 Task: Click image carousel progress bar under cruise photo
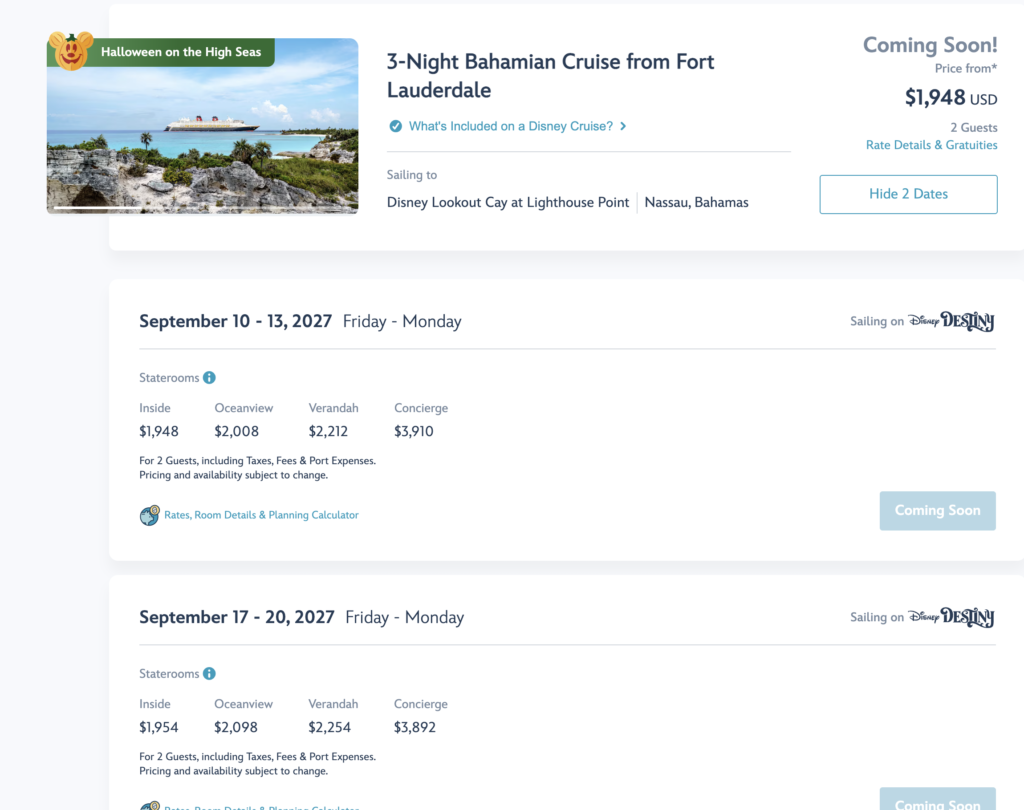(202, 208)
